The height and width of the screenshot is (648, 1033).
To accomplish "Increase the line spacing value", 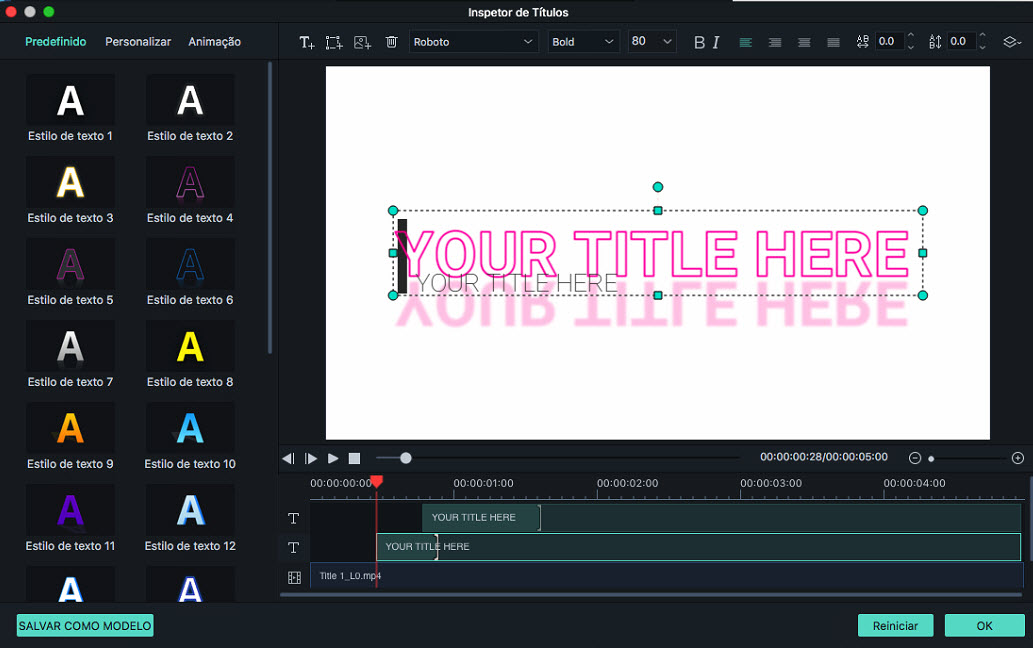I will [x=982, y=36].
